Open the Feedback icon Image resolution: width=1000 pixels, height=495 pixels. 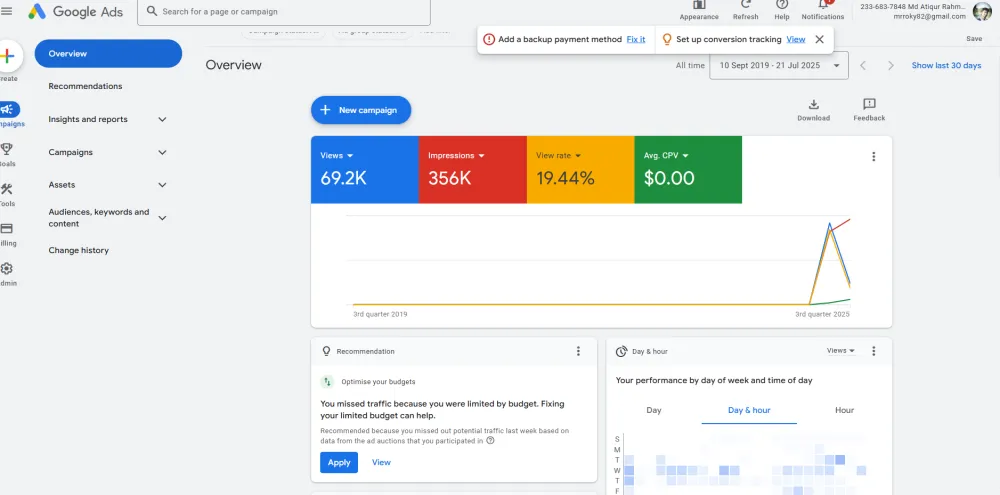pos(869,104)
